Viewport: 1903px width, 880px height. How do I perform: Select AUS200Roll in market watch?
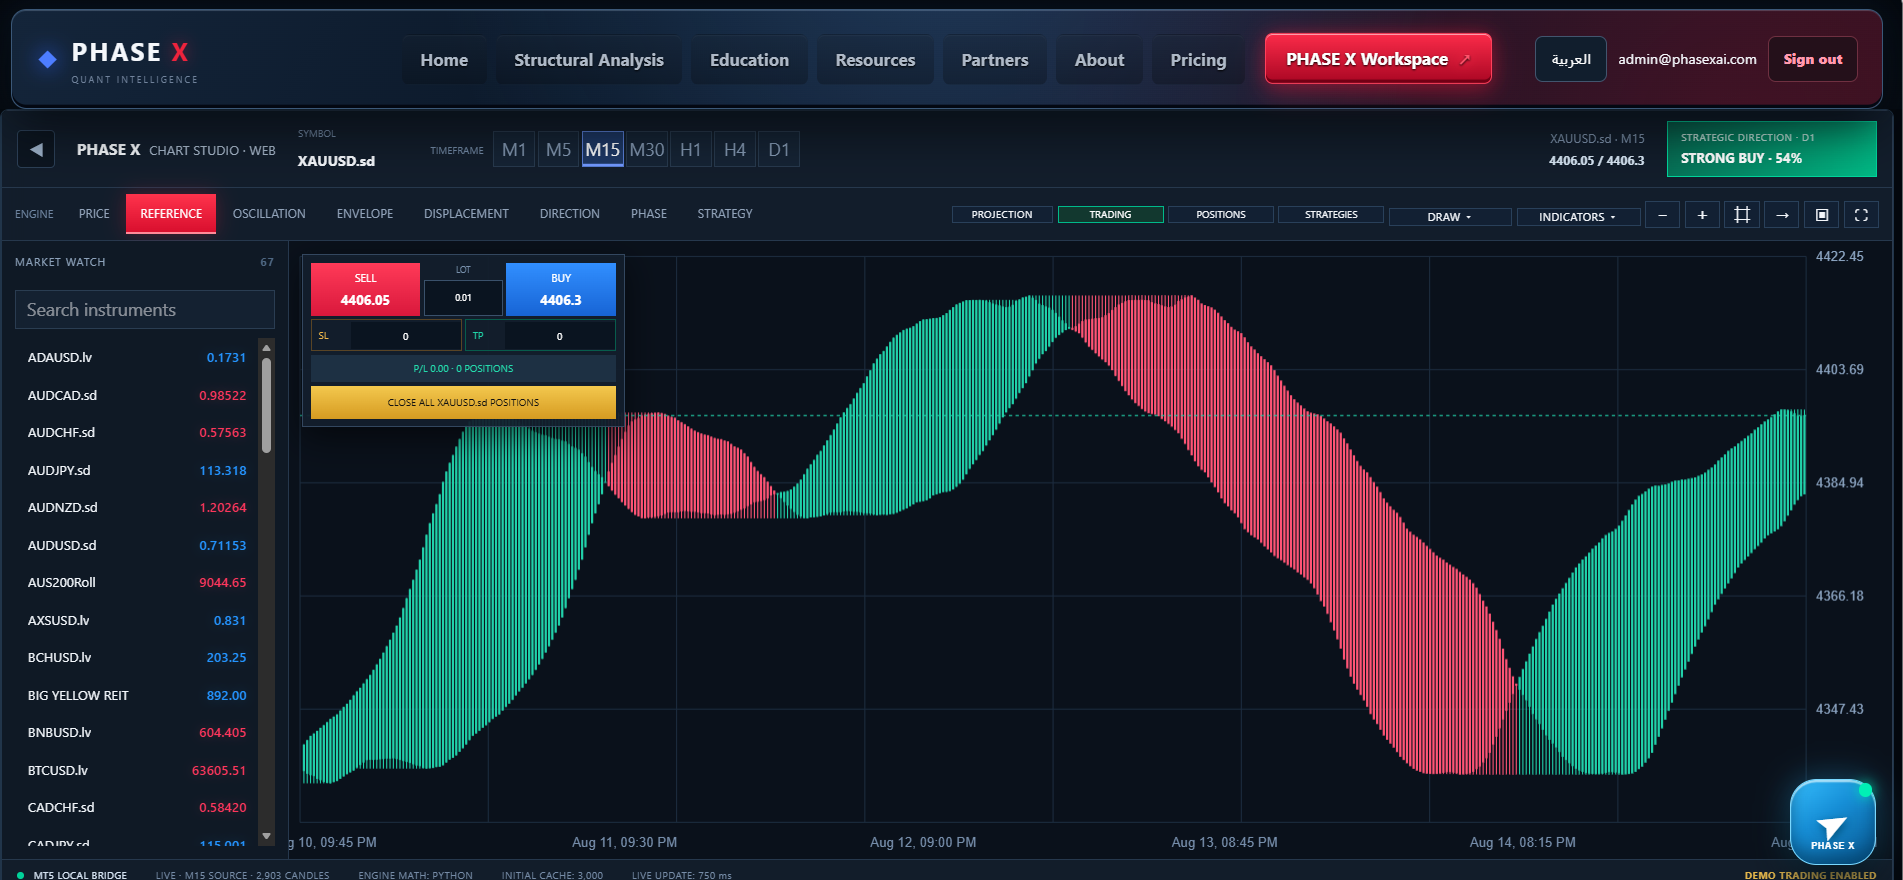tap(137, 582)
